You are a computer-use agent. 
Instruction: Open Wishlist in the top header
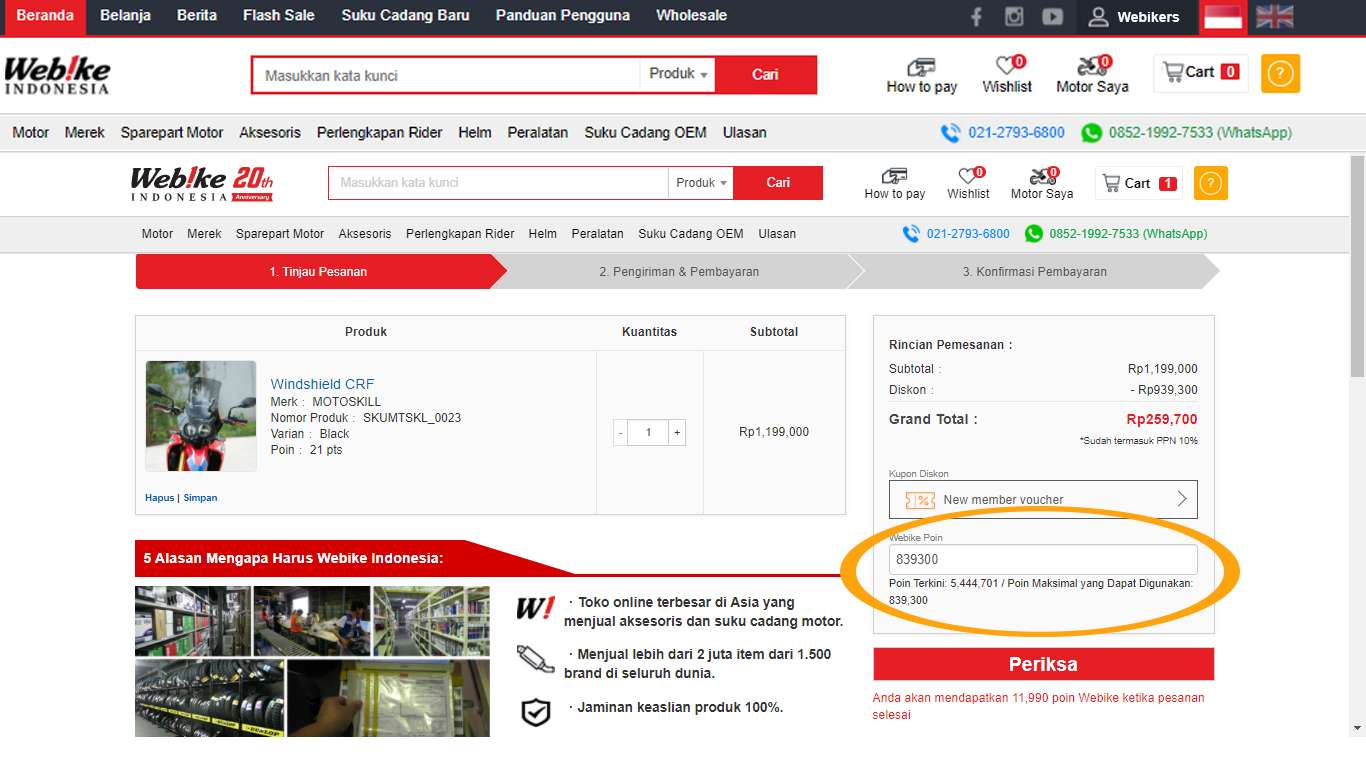point(1007,75)
